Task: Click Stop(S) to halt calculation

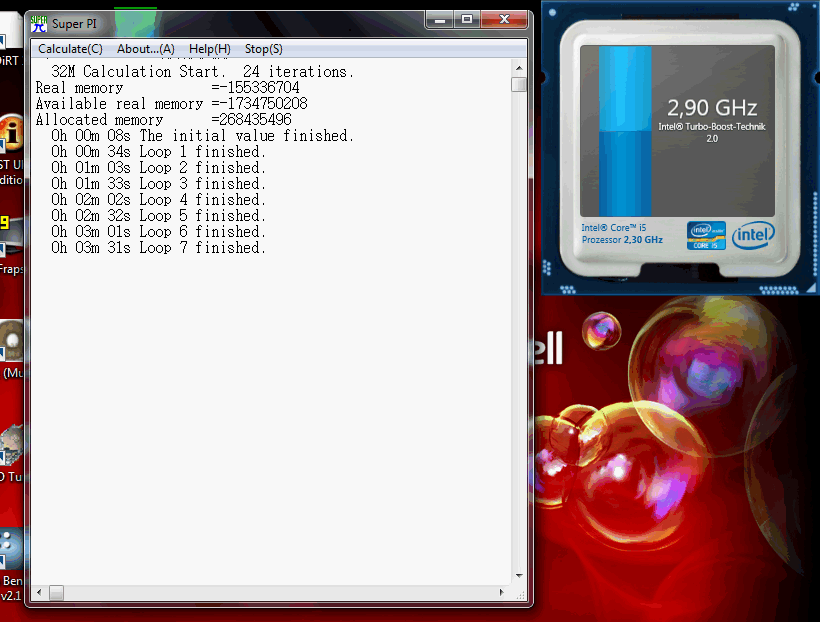Action: (264, 49)
